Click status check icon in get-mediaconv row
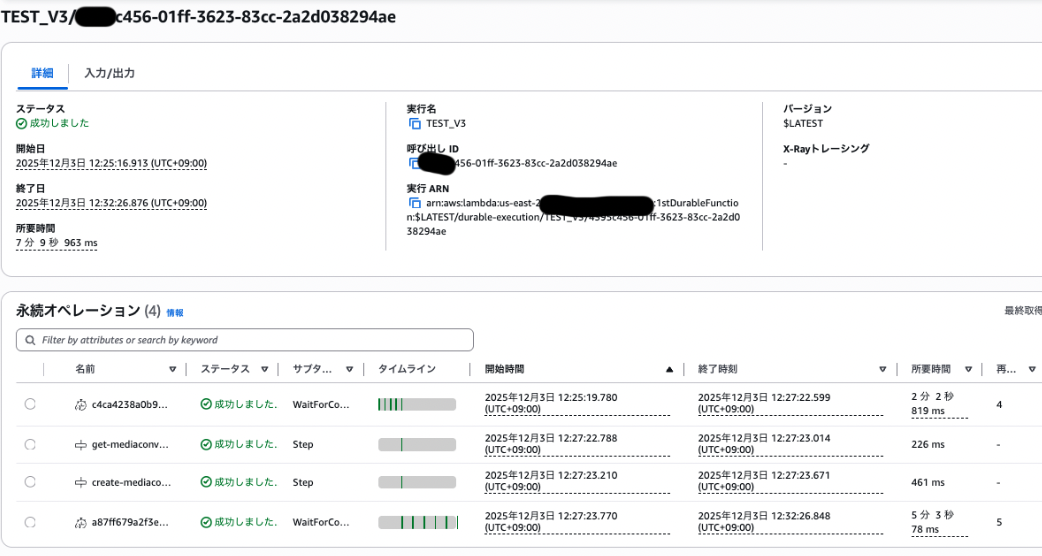Viewport: 1042px width, 556px height. click(x=206, y=444)
